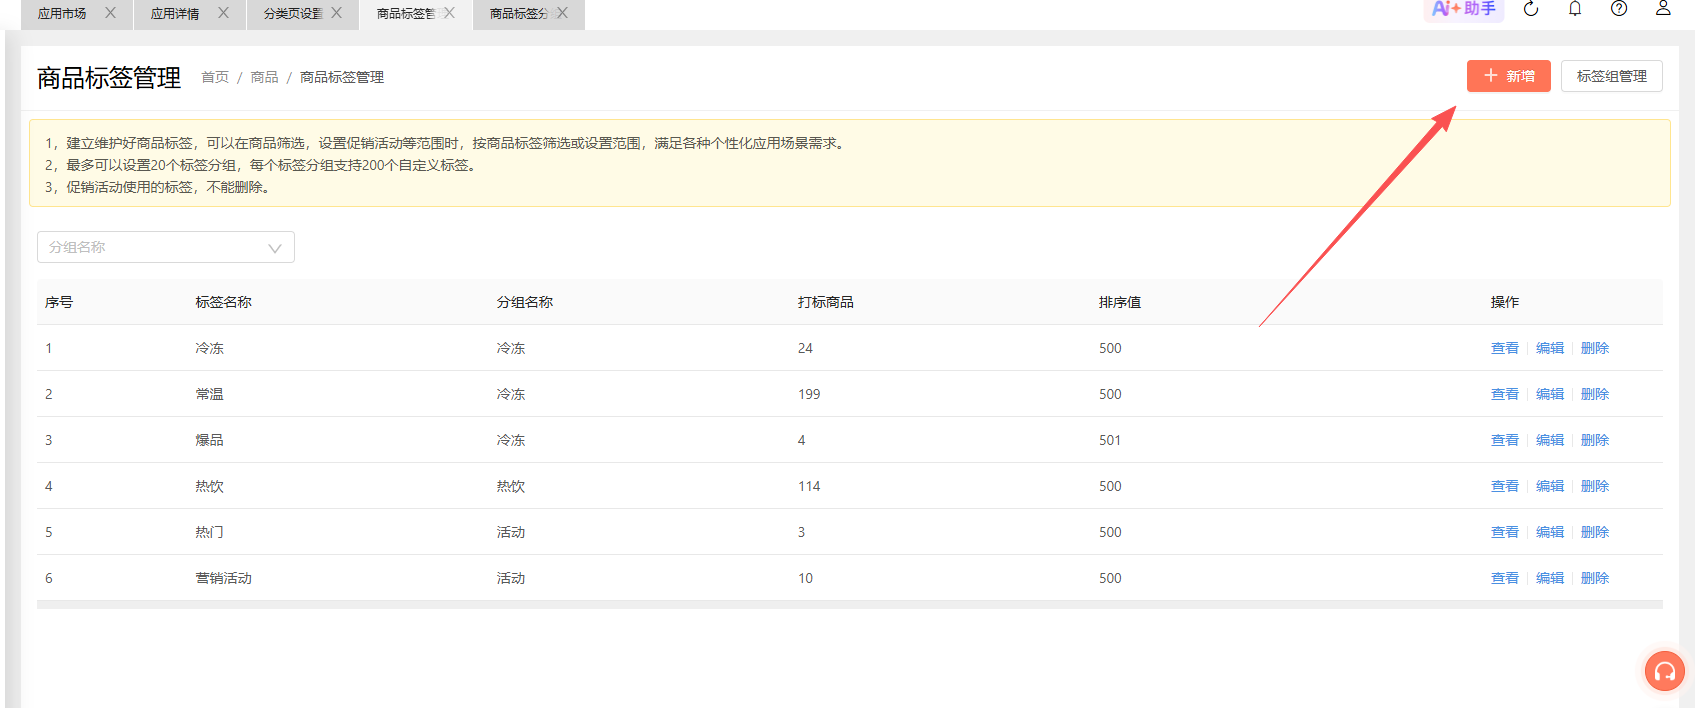Delete the 营销活动 tag row
Screen dimensions: 1695x708
coord(1595,578)
